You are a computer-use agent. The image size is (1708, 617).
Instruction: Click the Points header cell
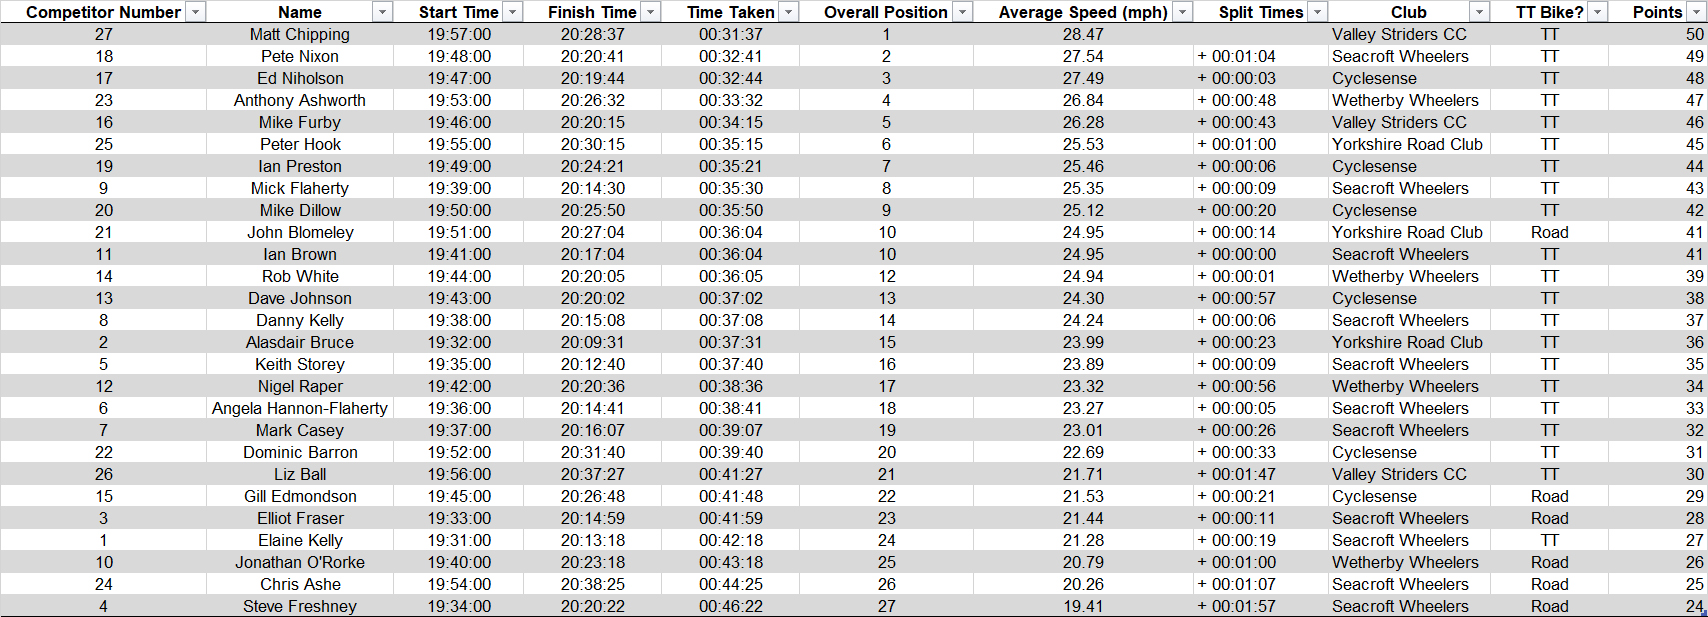coord(1657,12)
